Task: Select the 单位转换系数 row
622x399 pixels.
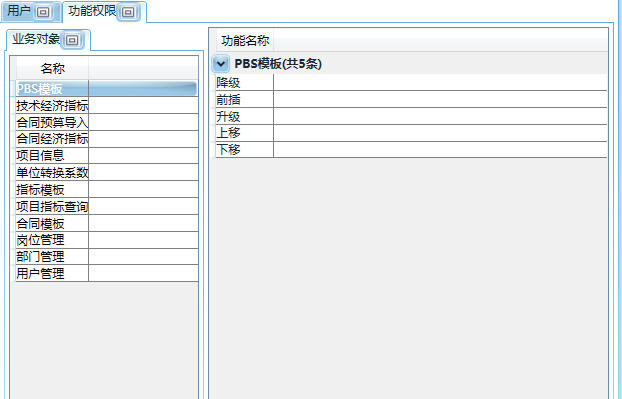Action: point(106,173)
